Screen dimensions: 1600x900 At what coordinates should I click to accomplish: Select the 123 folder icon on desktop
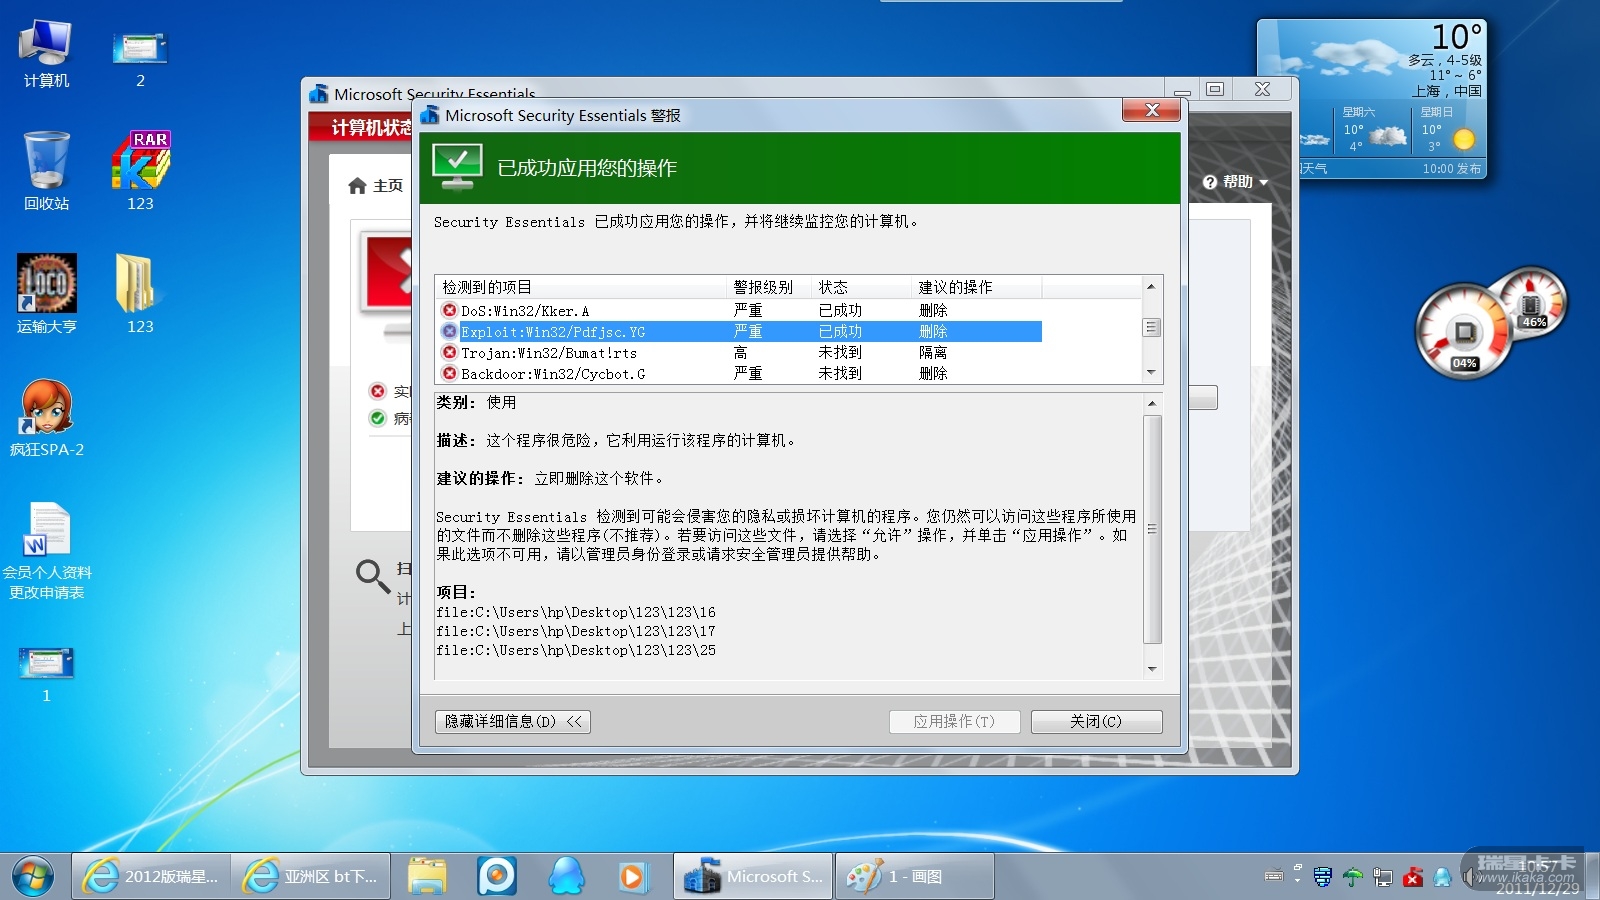pyautogui.click(x=140, y=294)
